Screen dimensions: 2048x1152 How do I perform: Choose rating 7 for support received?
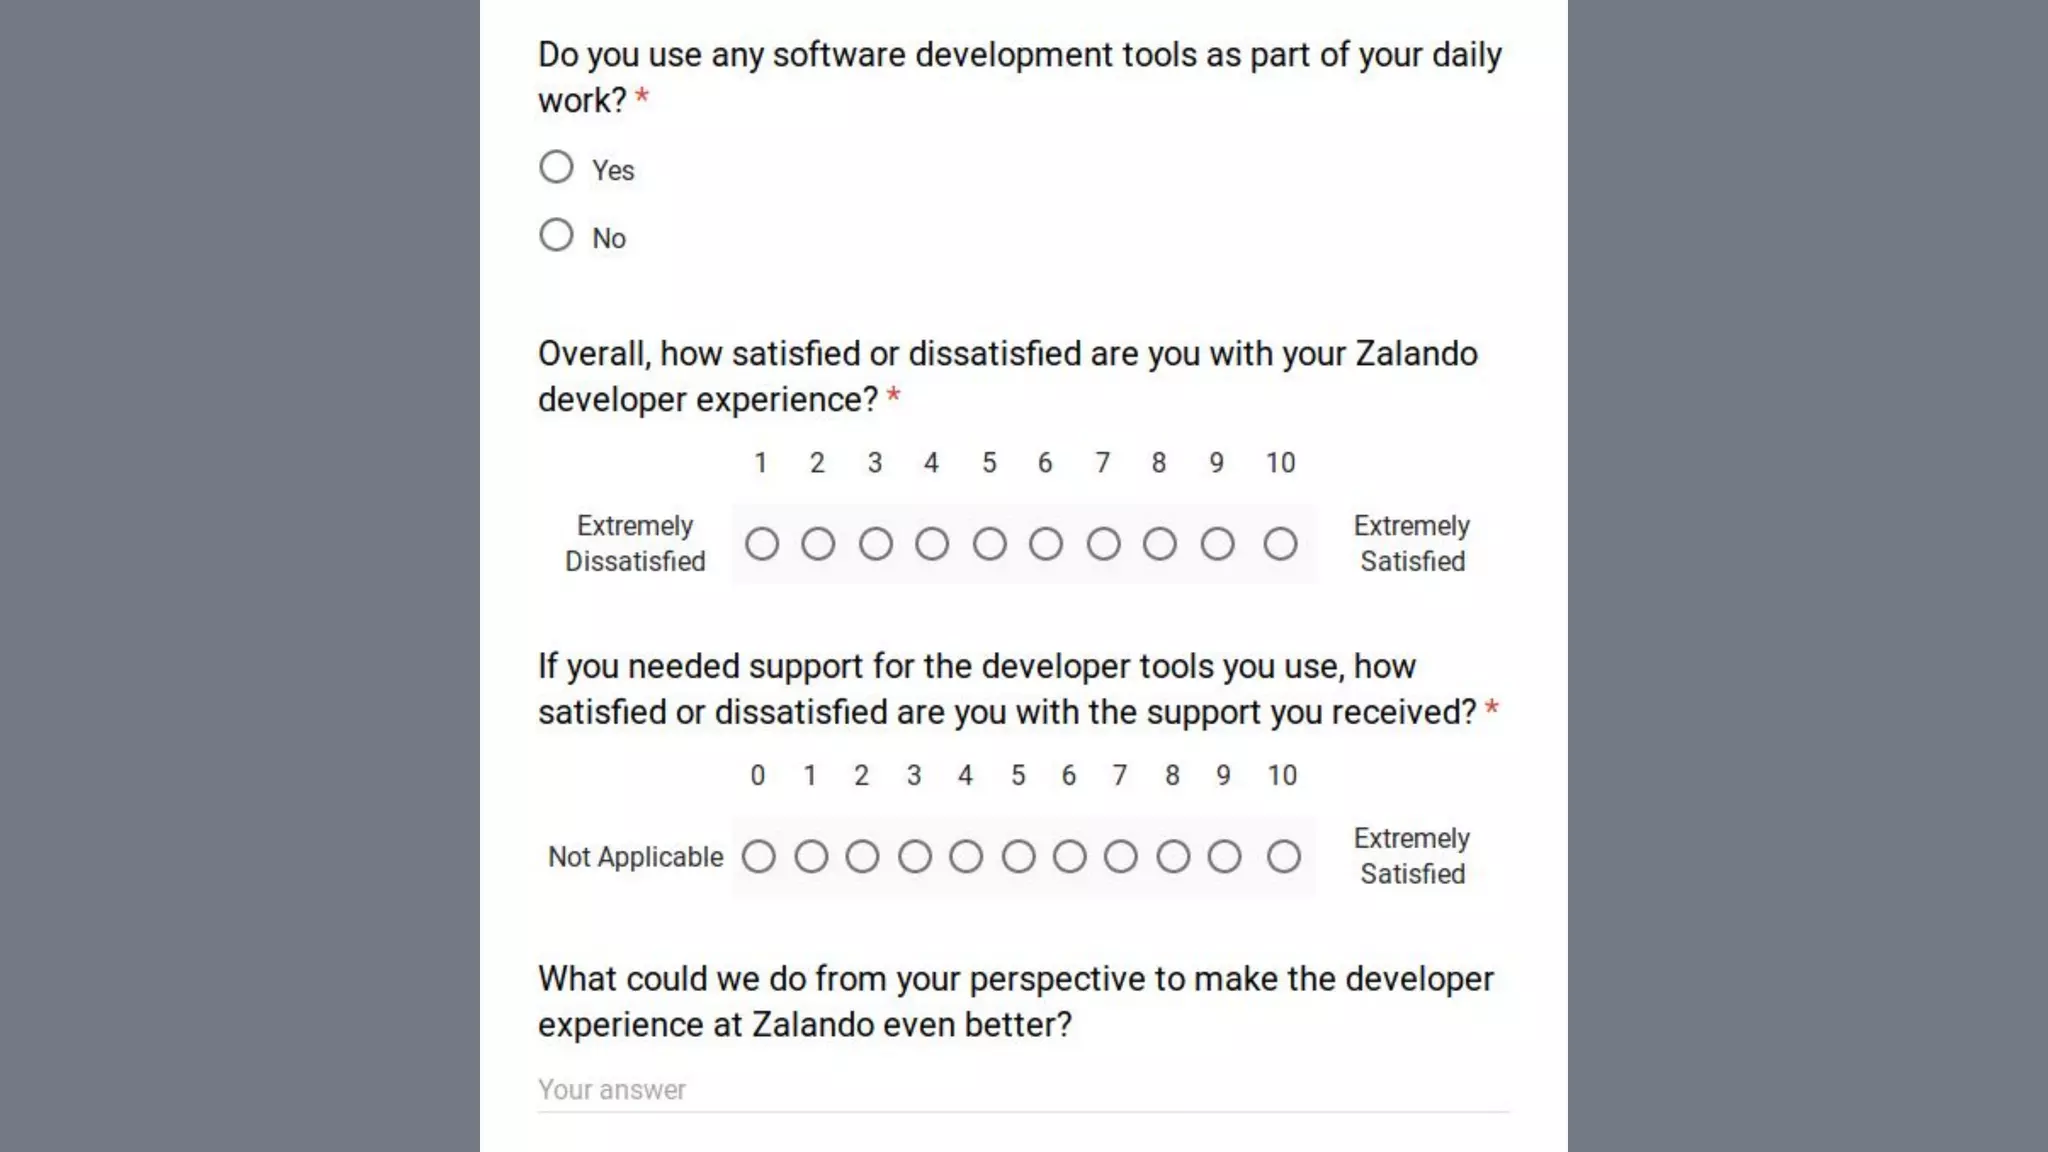point(1121,857)
